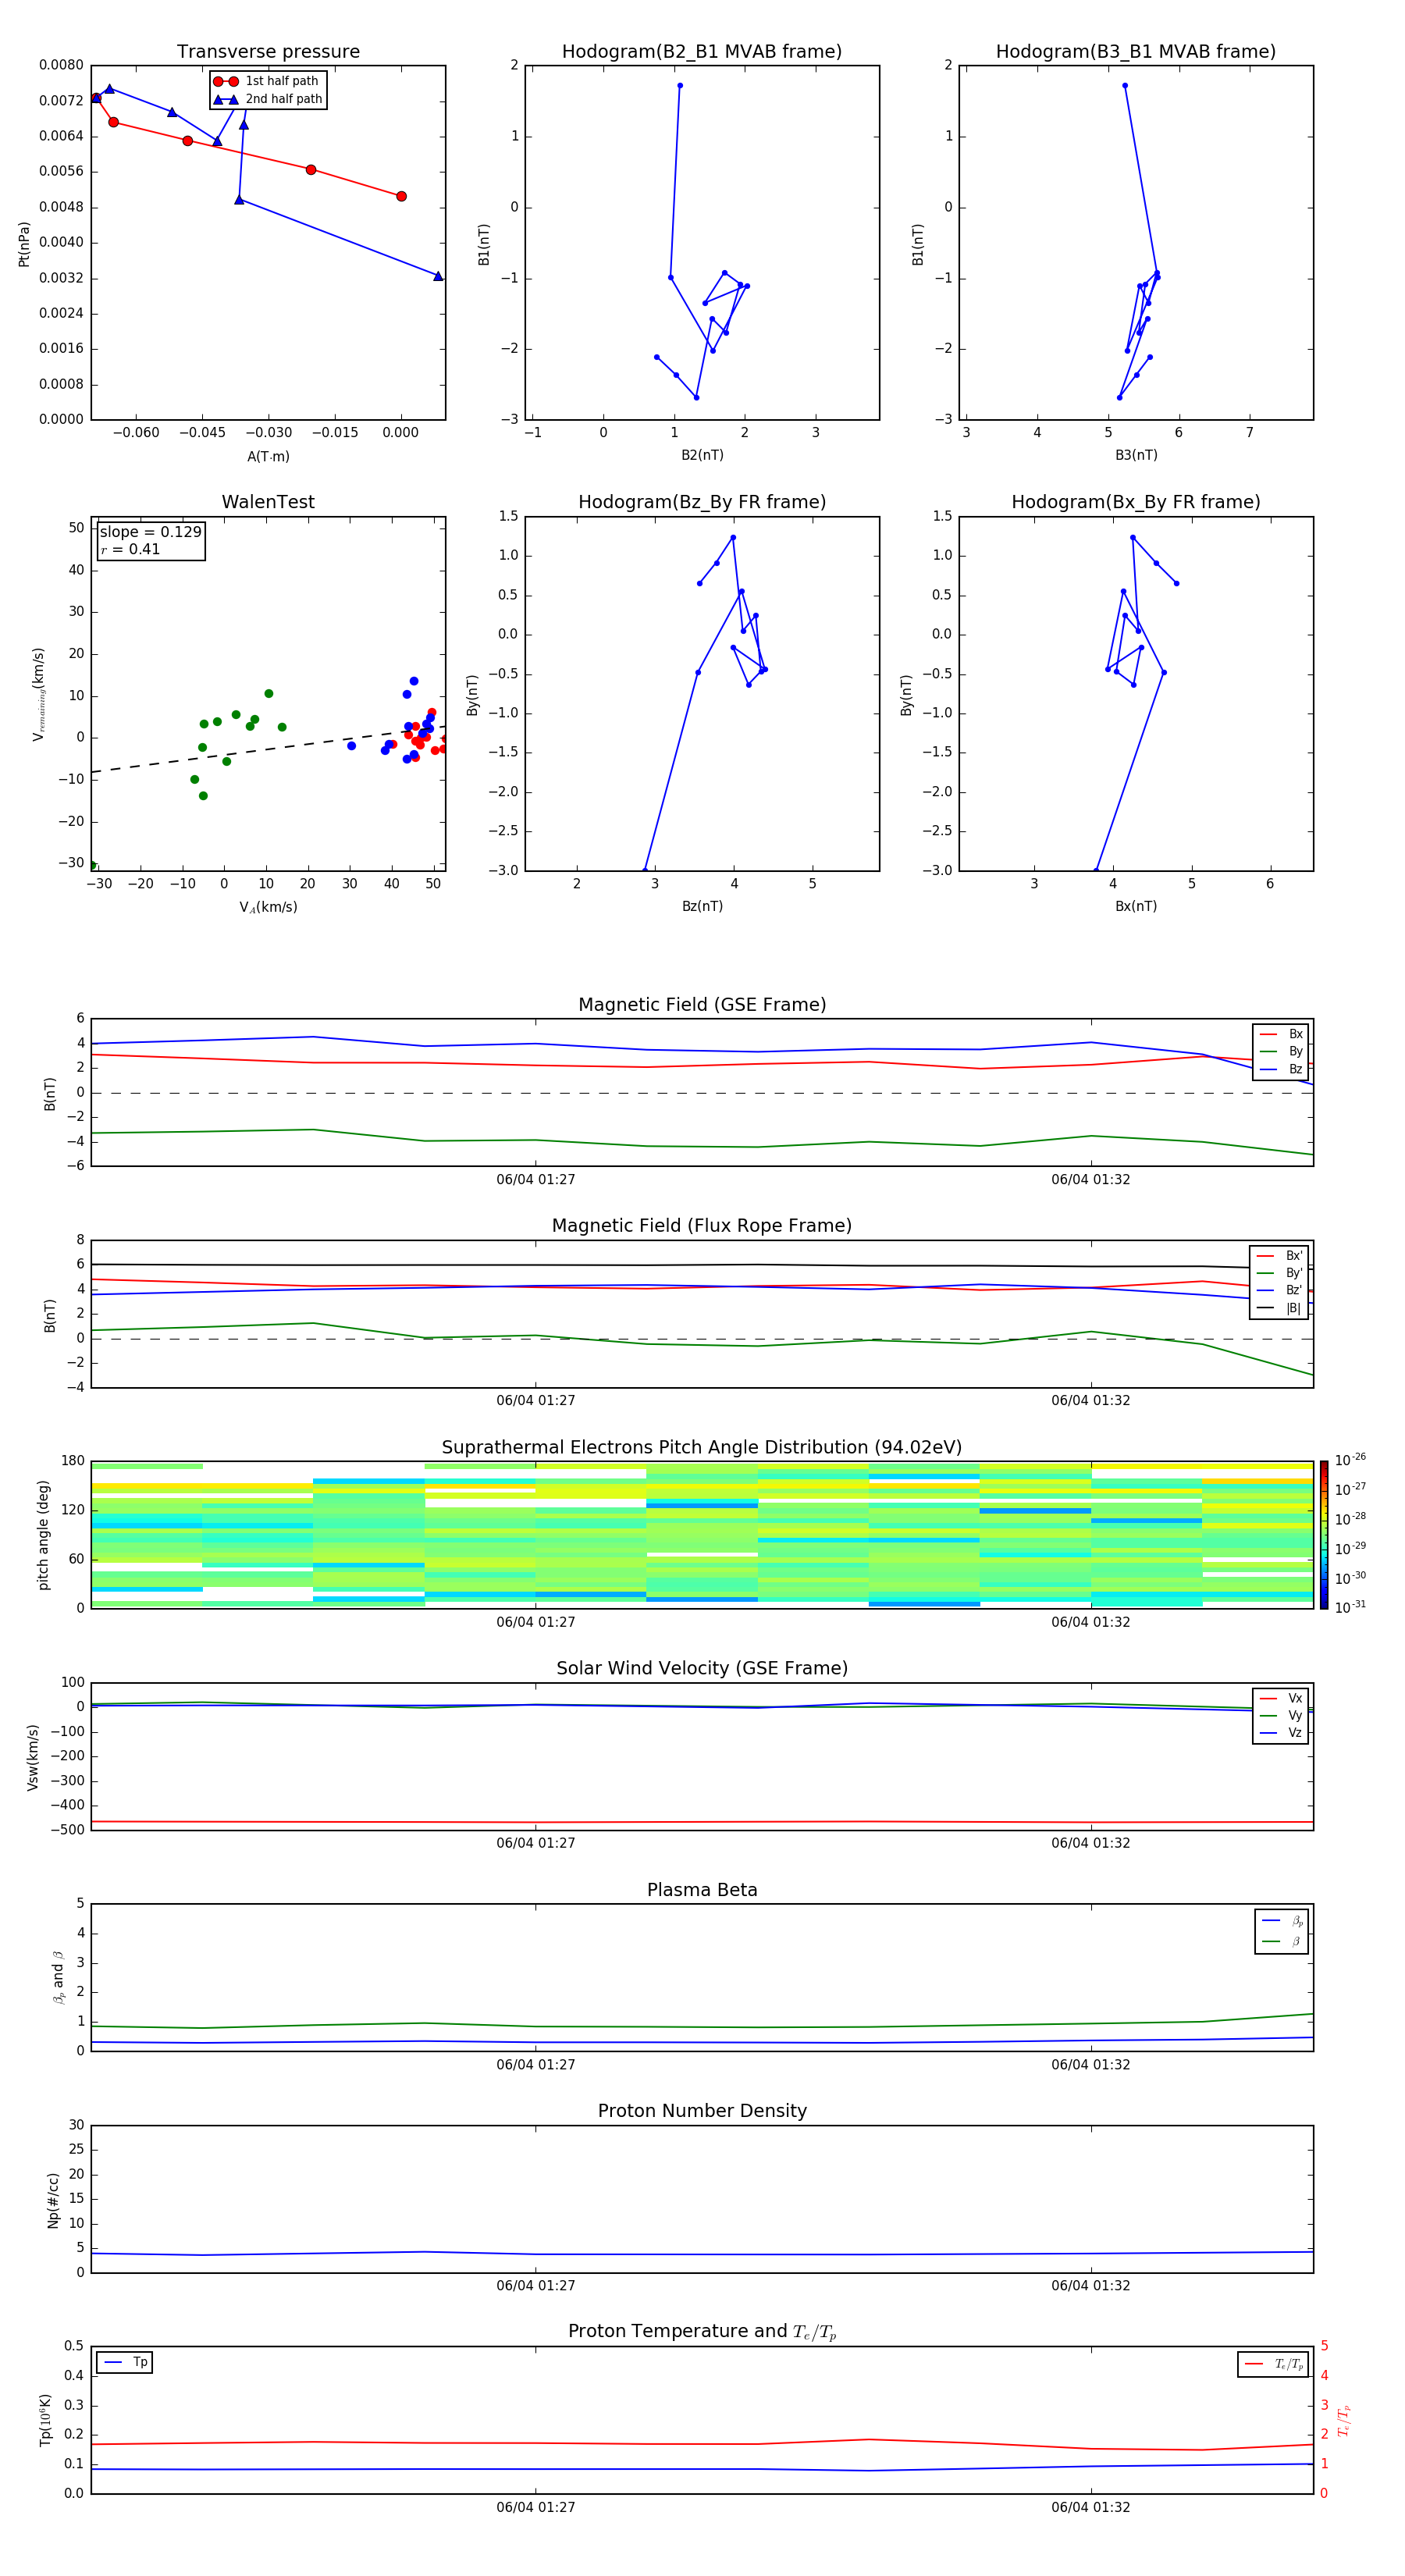This screenshot has height=2576, width=1405.
Task: Click the By' entry in Flux Rope legend
Action: point(1279,1274)
